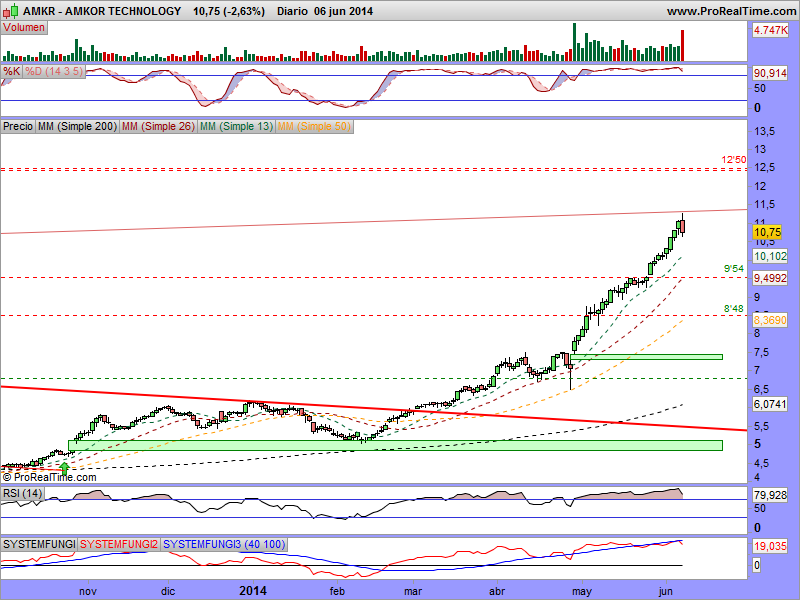This screenshot has height=600, width=800.
Task: Click the may label on the time axis
Action: pyautogui.click(x=582, y=592)
